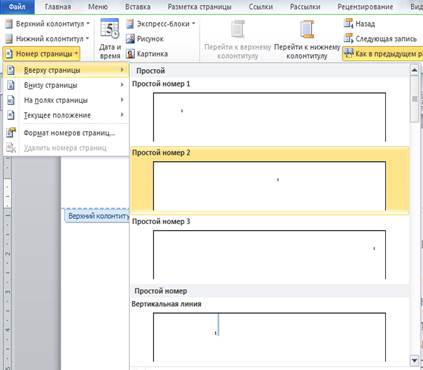Switch to the Вставка tab
Screen dimensions: 423x370
tap(138, 7)
